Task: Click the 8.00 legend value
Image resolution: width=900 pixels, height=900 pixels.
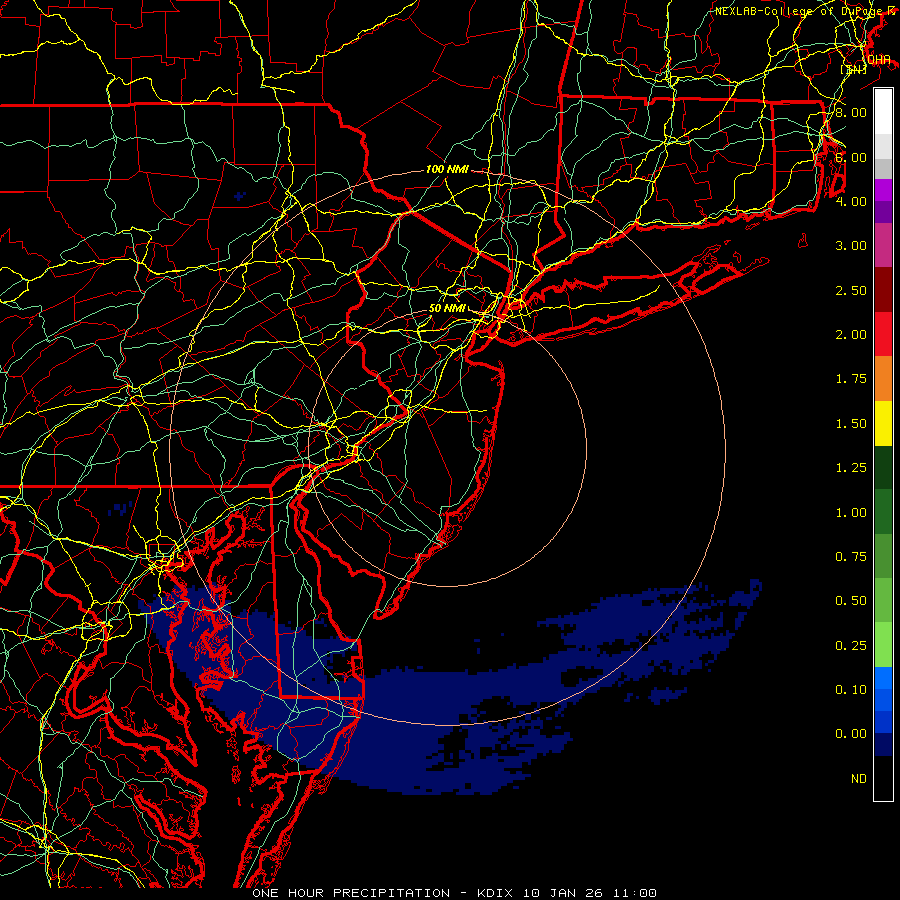Action: [x=851, y=112]
